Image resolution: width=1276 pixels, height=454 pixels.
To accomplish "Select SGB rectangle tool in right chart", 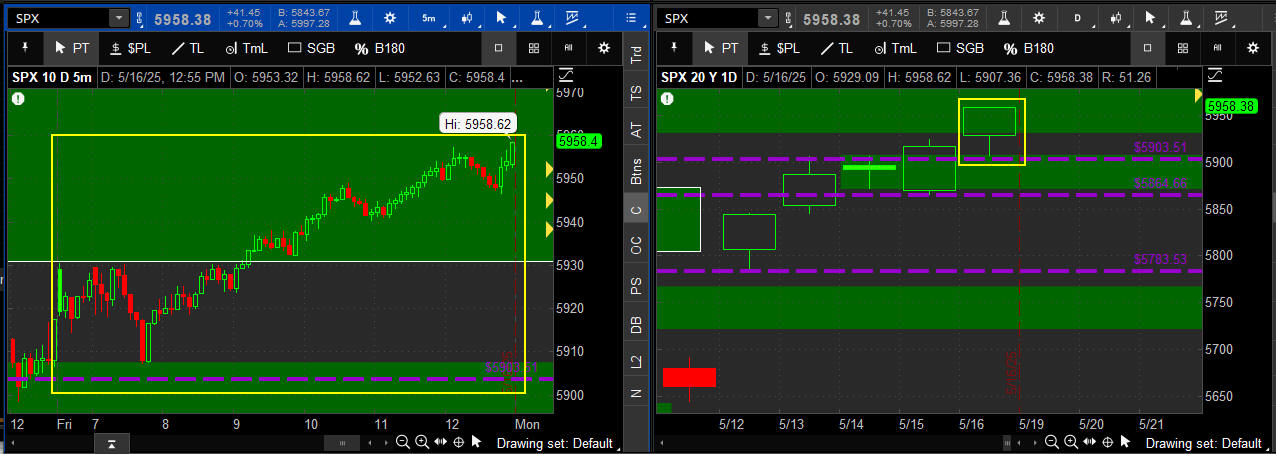I will click(x=964, y=48).
